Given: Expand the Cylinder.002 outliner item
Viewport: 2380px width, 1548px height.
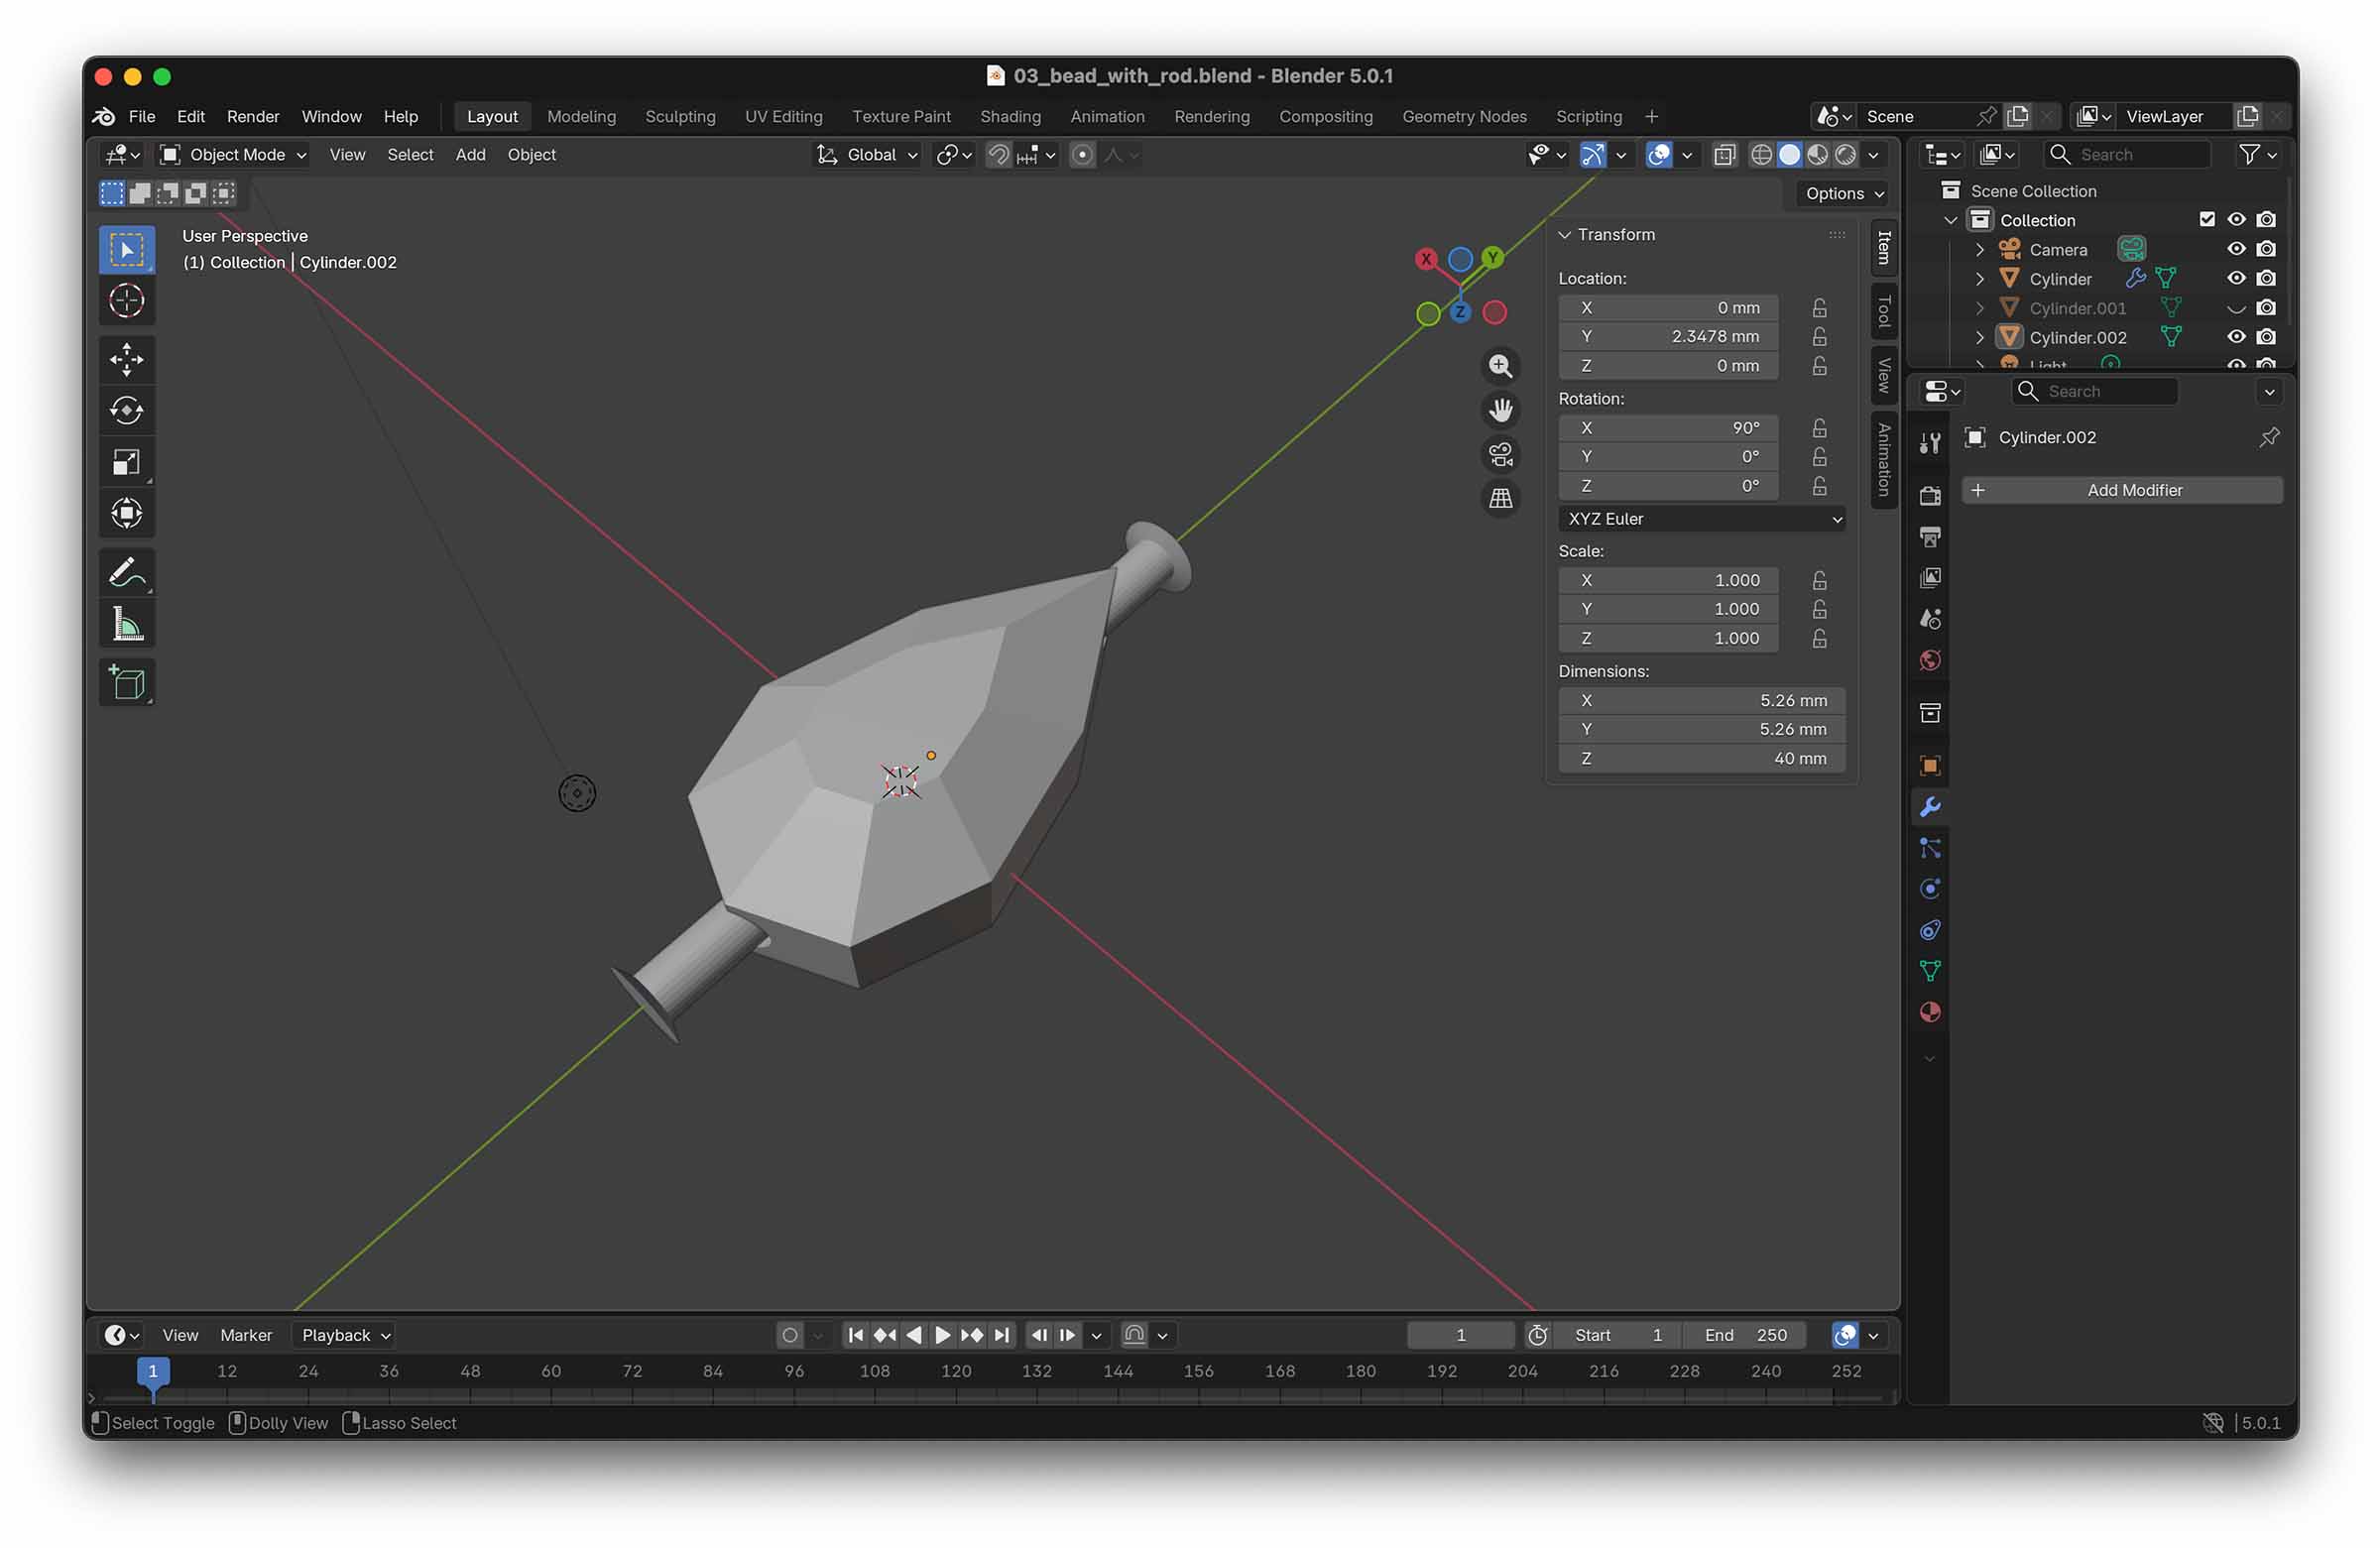Looking at the screenshot, I should [x=1979, y=337].
